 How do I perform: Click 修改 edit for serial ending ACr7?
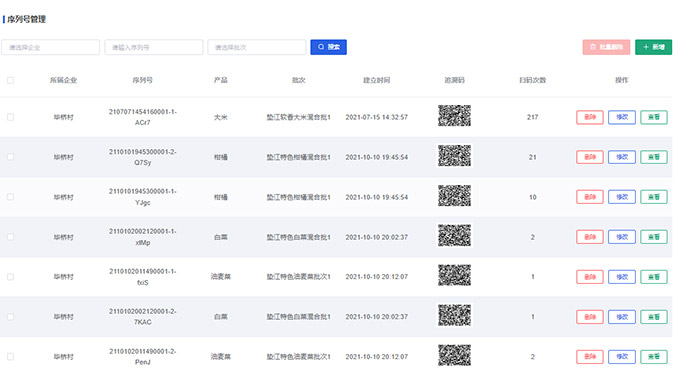coord(622,117)
